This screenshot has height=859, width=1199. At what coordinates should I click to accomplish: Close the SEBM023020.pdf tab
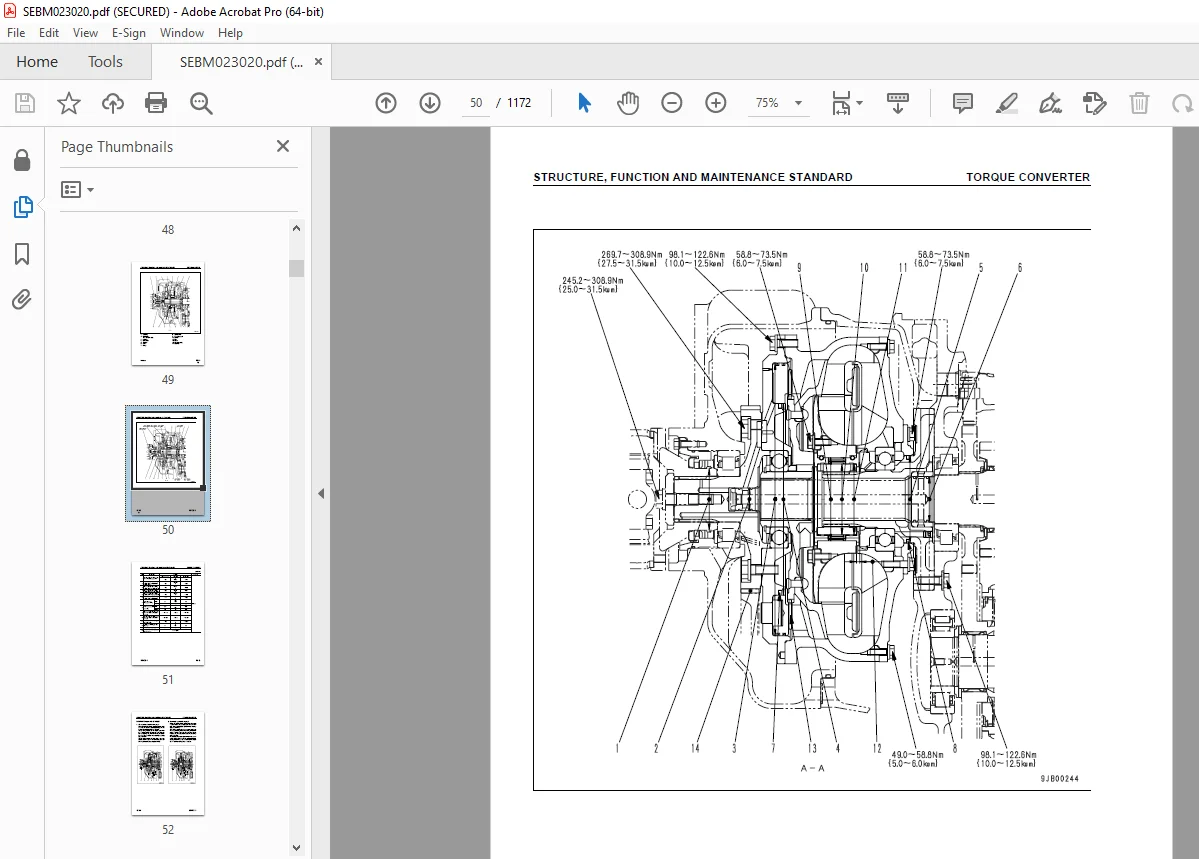tap(318, 62)
